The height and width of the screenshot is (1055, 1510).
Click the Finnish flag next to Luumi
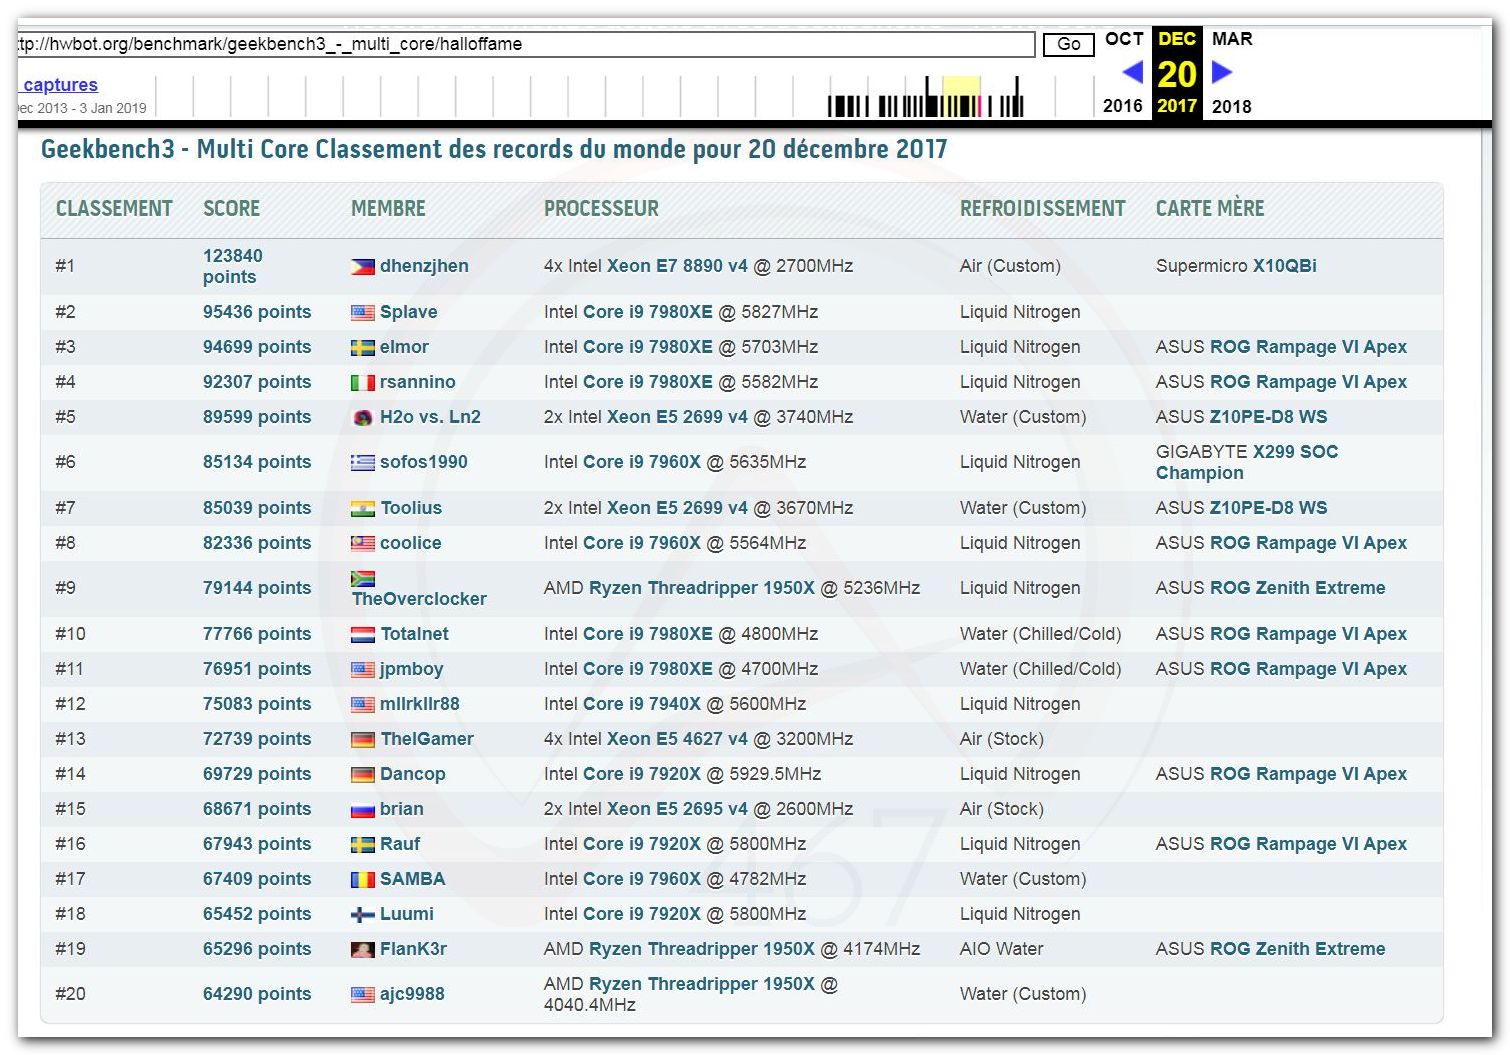362,914
